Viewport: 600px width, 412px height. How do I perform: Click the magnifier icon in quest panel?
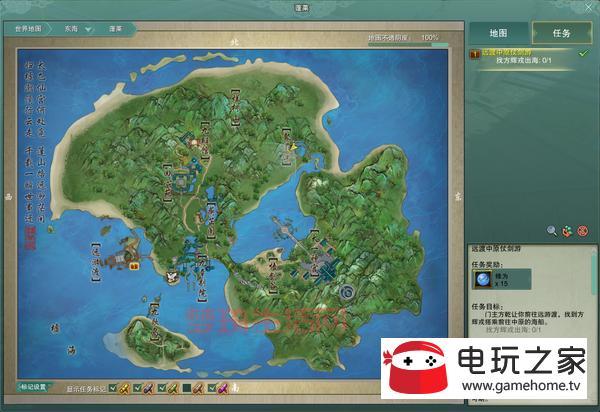click(552, 231)
